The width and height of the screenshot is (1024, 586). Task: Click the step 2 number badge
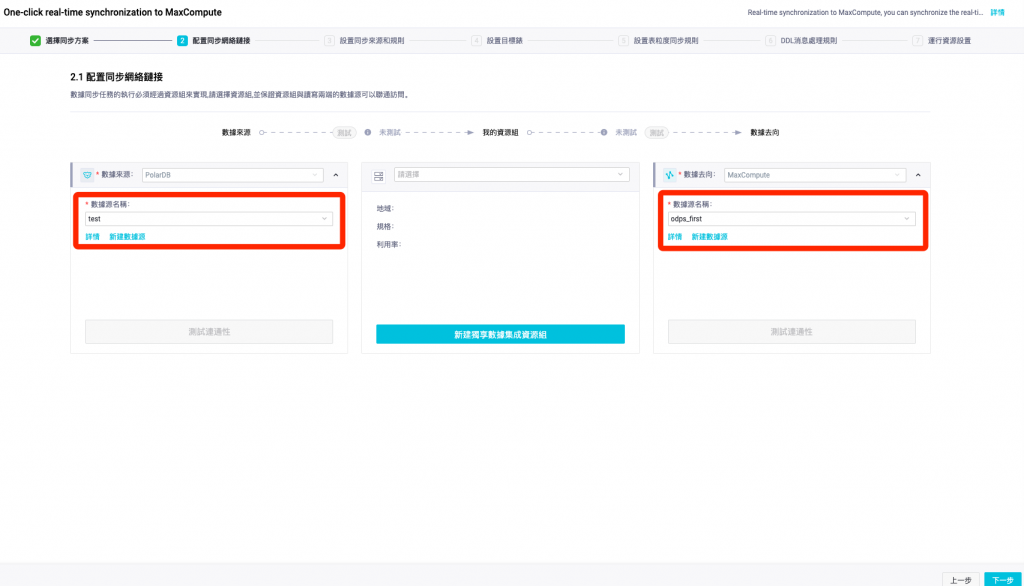182,41
